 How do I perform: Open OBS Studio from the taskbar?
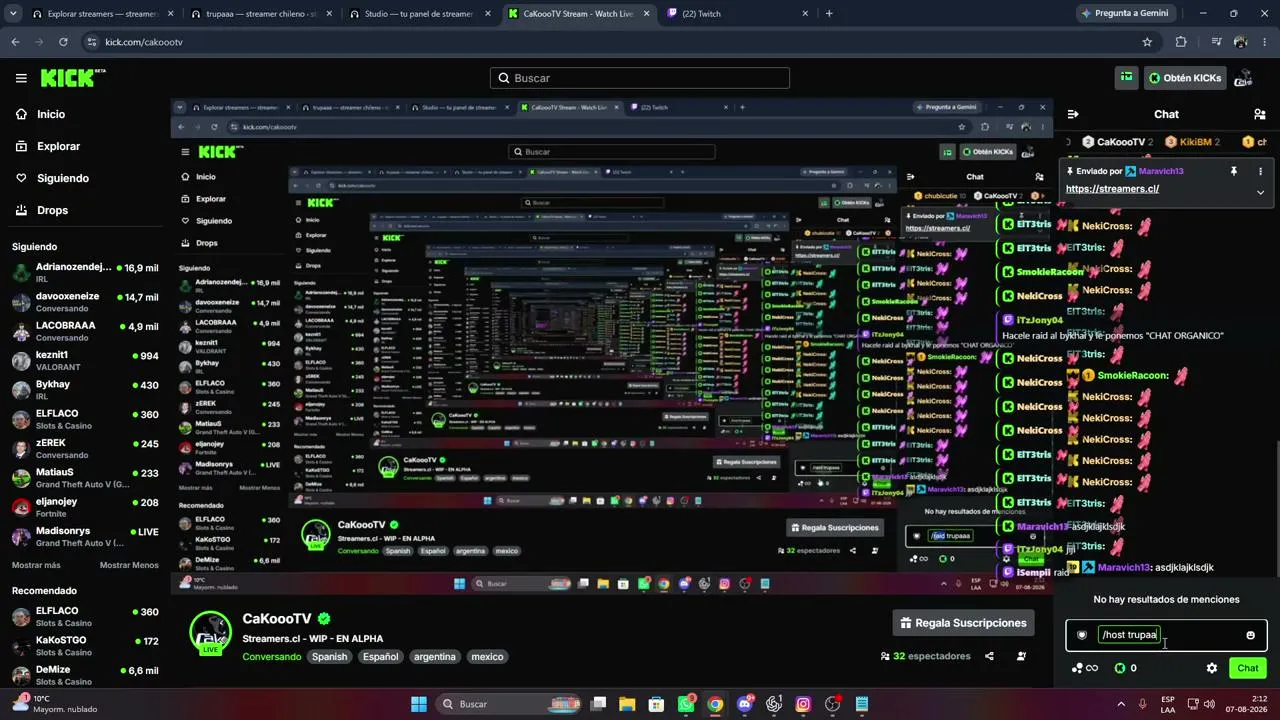coord(833,704)
